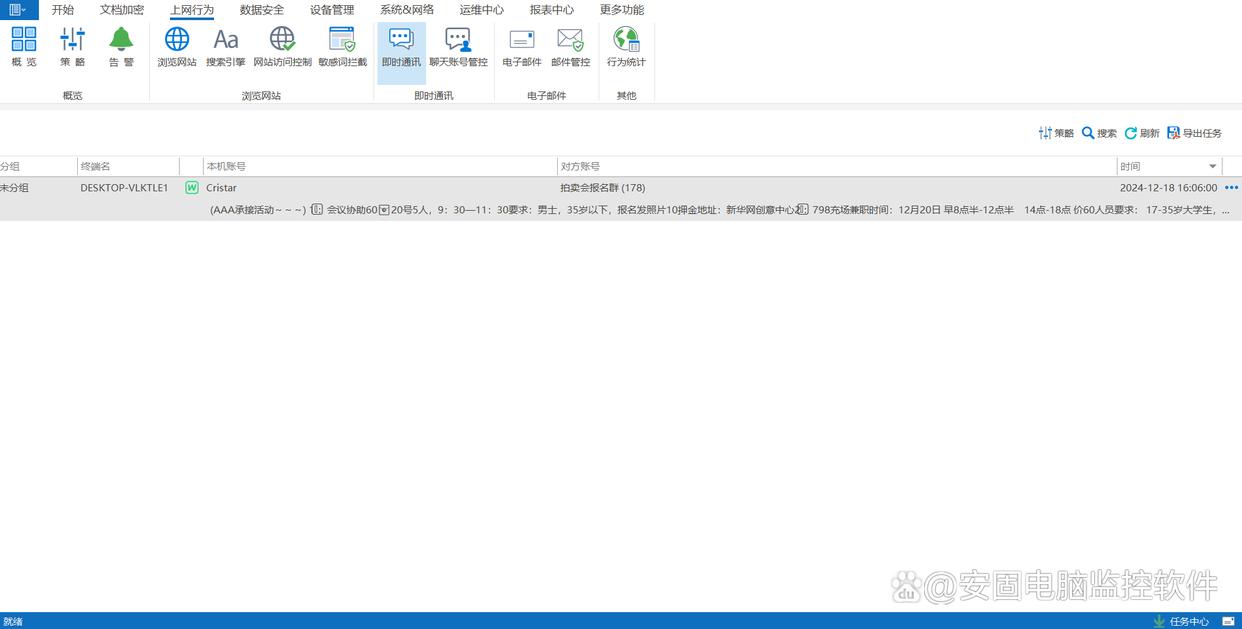Click the mail icon in the status bar
Image resolution: width=1242 pixels, height=629 pixels.
click(1228, 621)
